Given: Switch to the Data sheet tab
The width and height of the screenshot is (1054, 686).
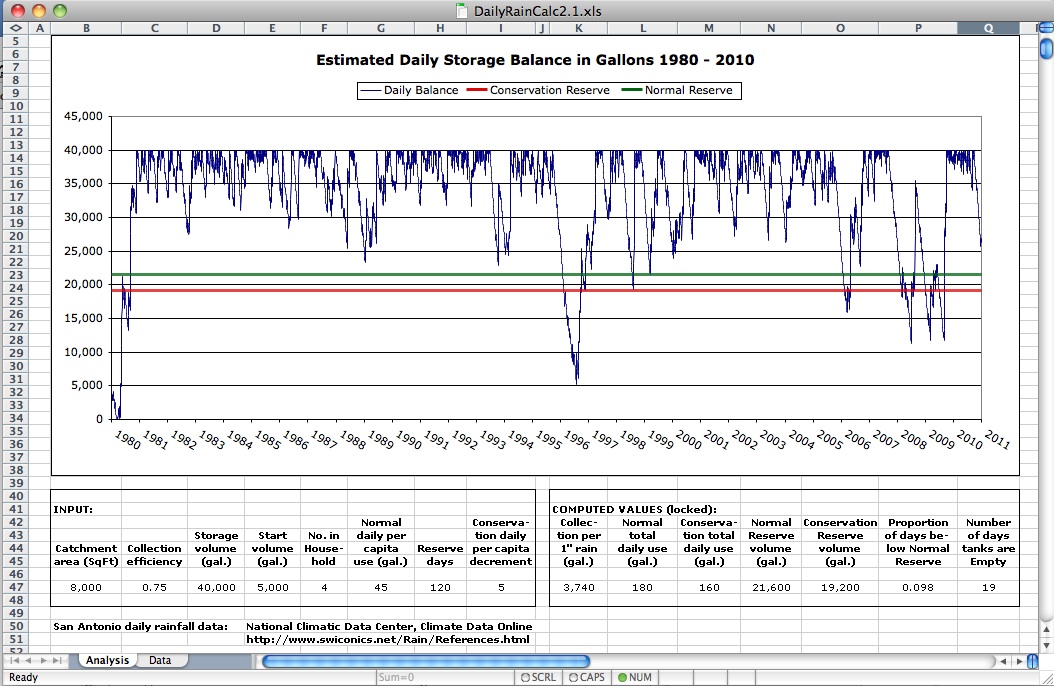Looking at the screenshot, I should [160, 661].
